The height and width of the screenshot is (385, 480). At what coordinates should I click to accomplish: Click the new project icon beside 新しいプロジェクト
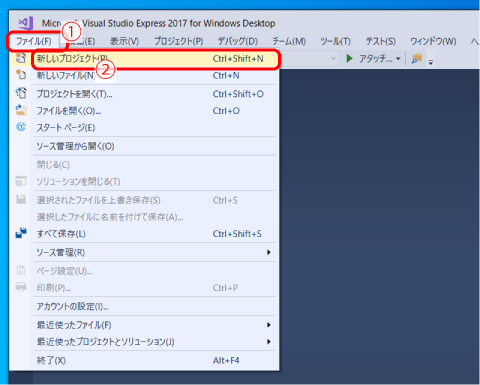click(21, 58)
